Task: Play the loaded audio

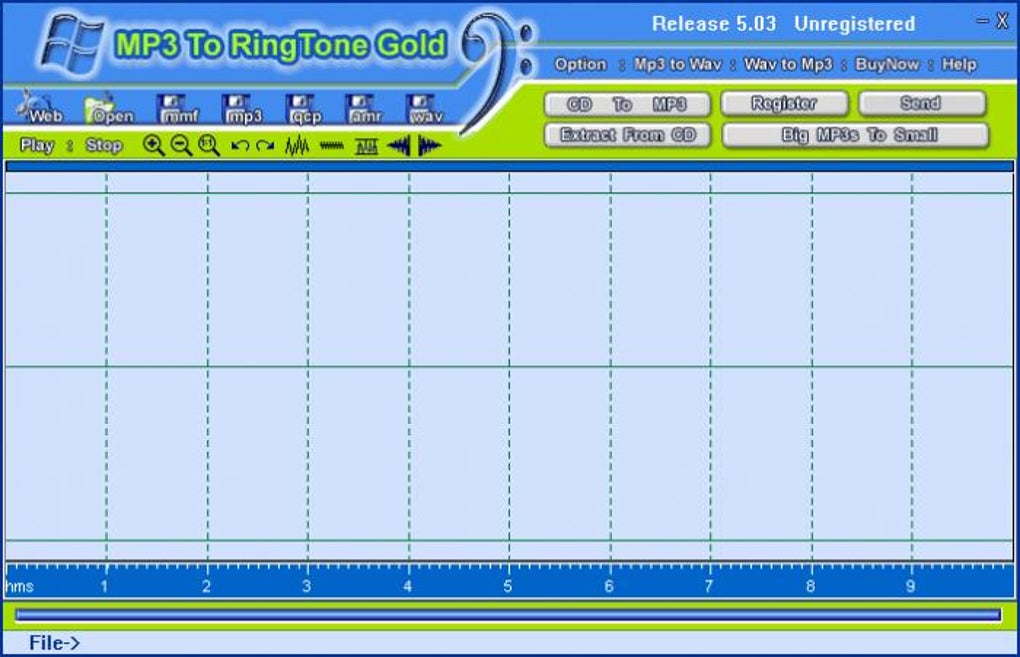Action: 37,145
